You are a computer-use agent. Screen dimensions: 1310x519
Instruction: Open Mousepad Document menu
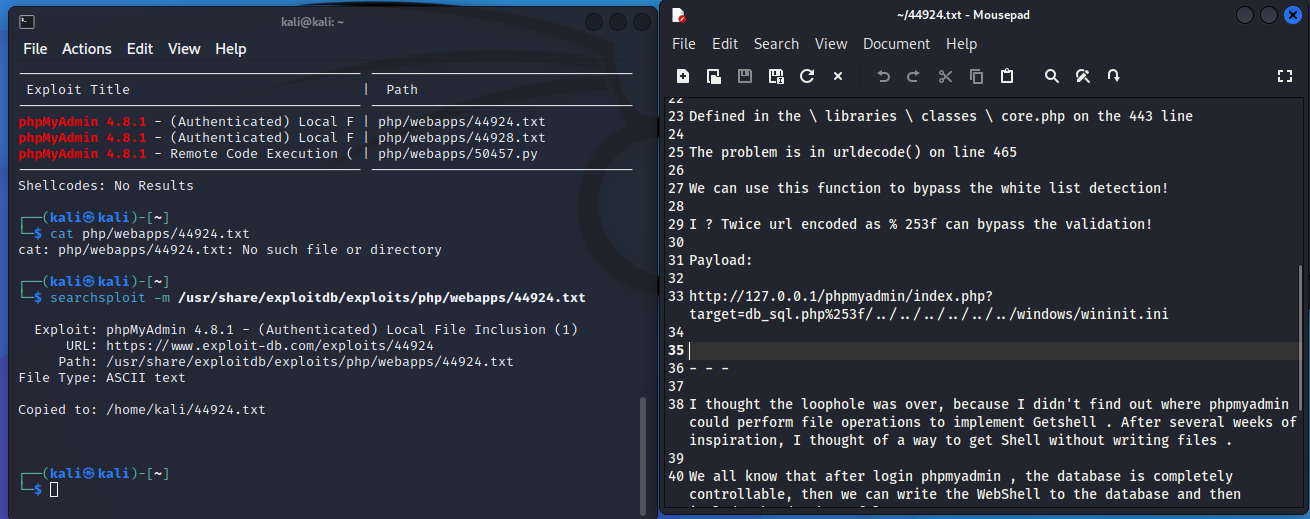click(x=897, y=44)
